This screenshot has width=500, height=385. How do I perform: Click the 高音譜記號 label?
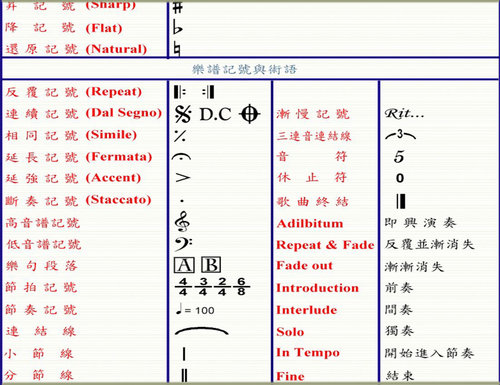coord(43,223)
